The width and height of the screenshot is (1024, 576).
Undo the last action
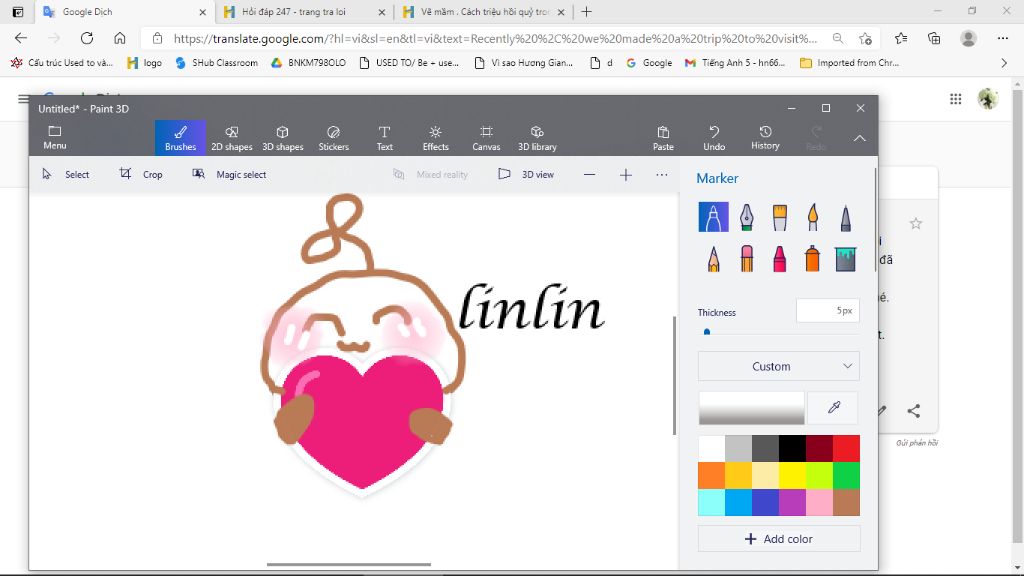click(714, 138)
